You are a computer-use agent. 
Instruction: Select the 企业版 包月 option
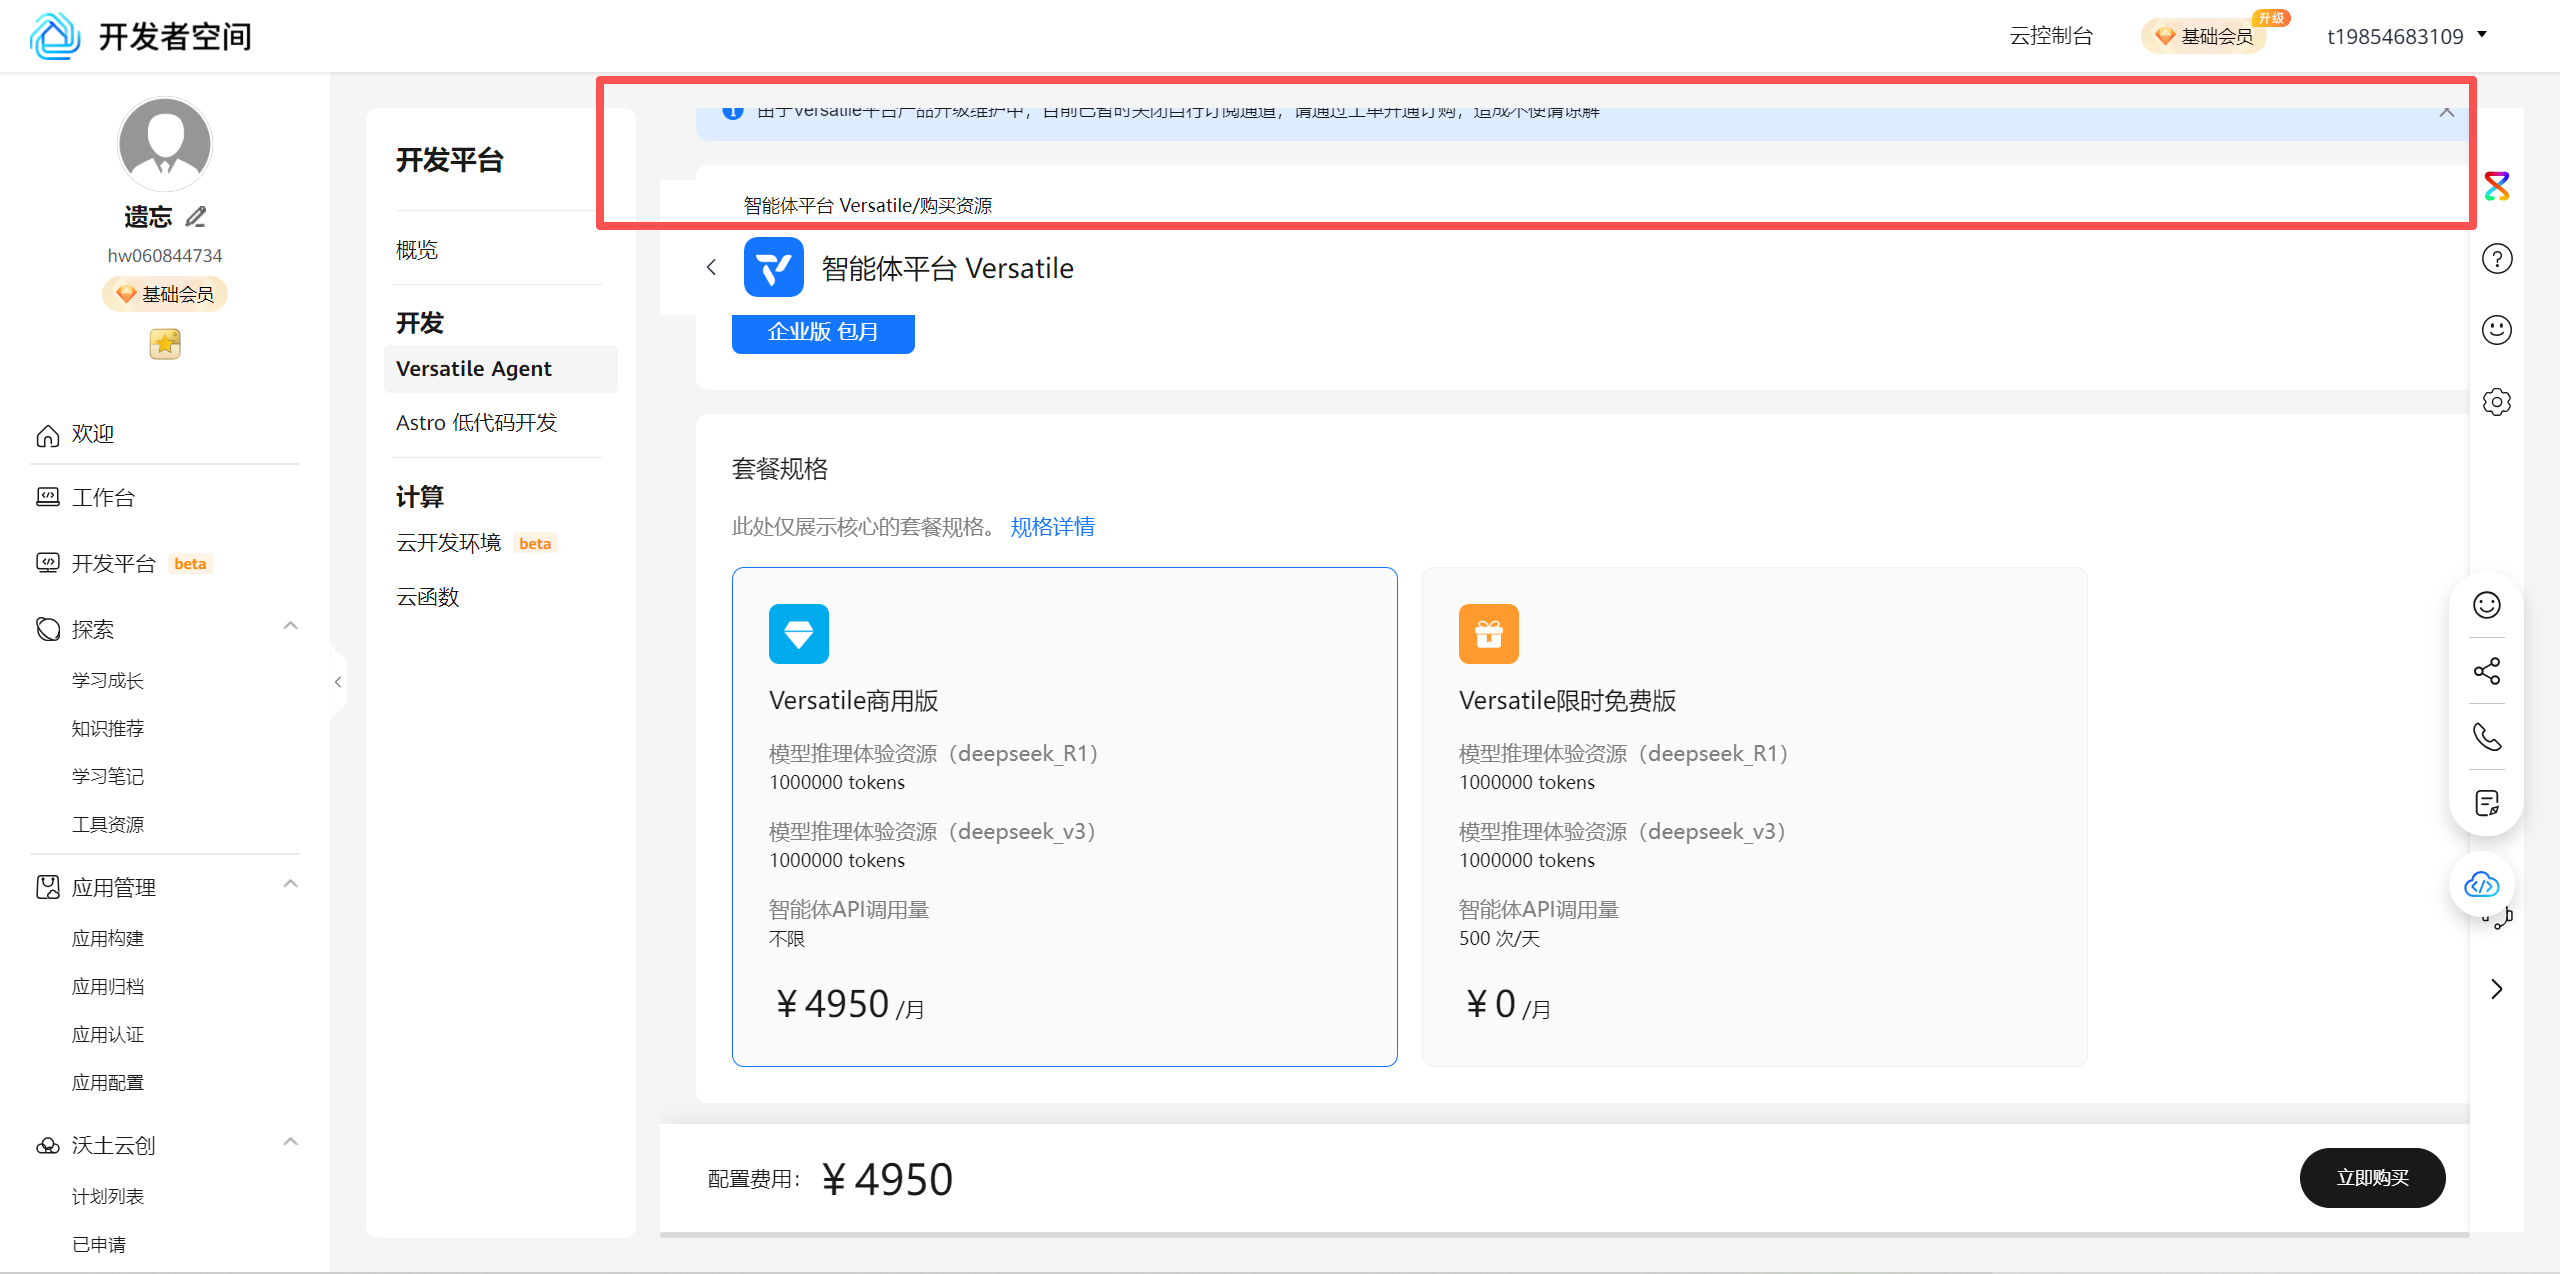823,332
